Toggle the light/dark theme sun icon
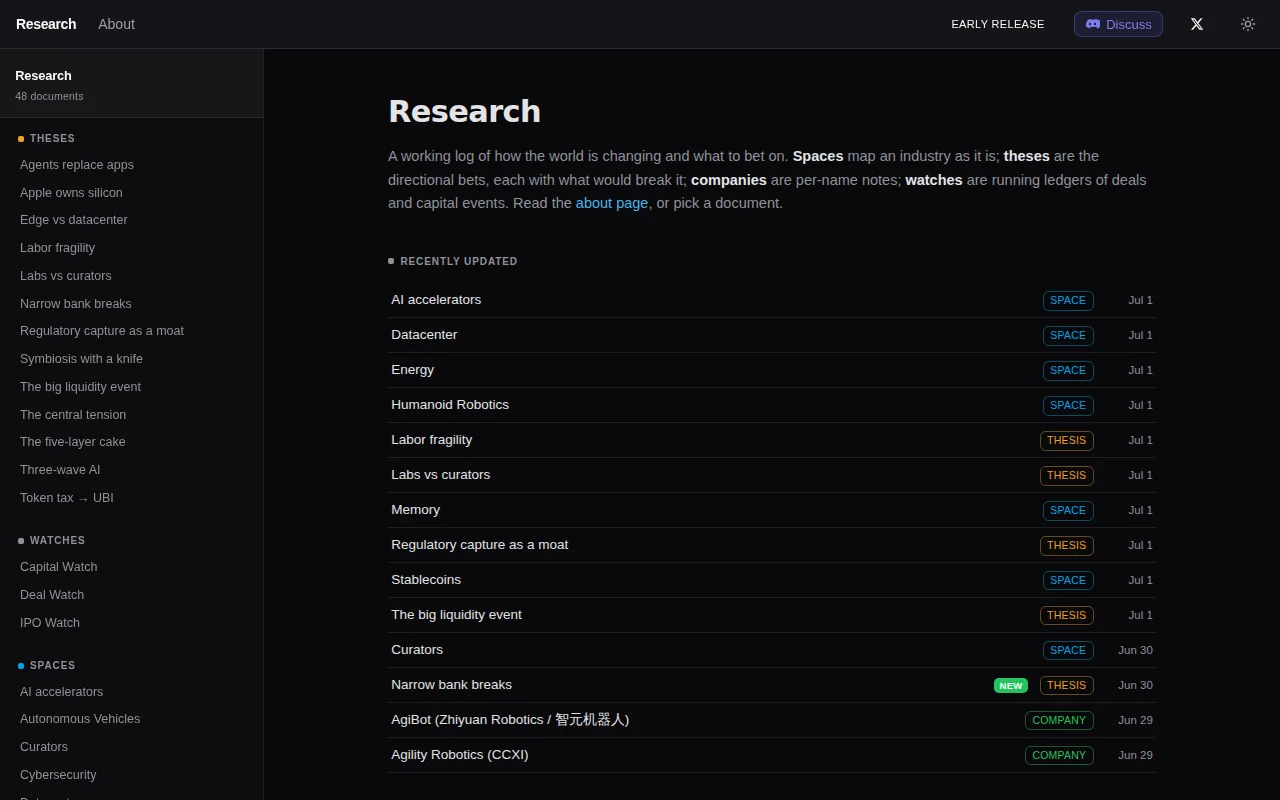1280x800 pixels. pos(1248,24)
